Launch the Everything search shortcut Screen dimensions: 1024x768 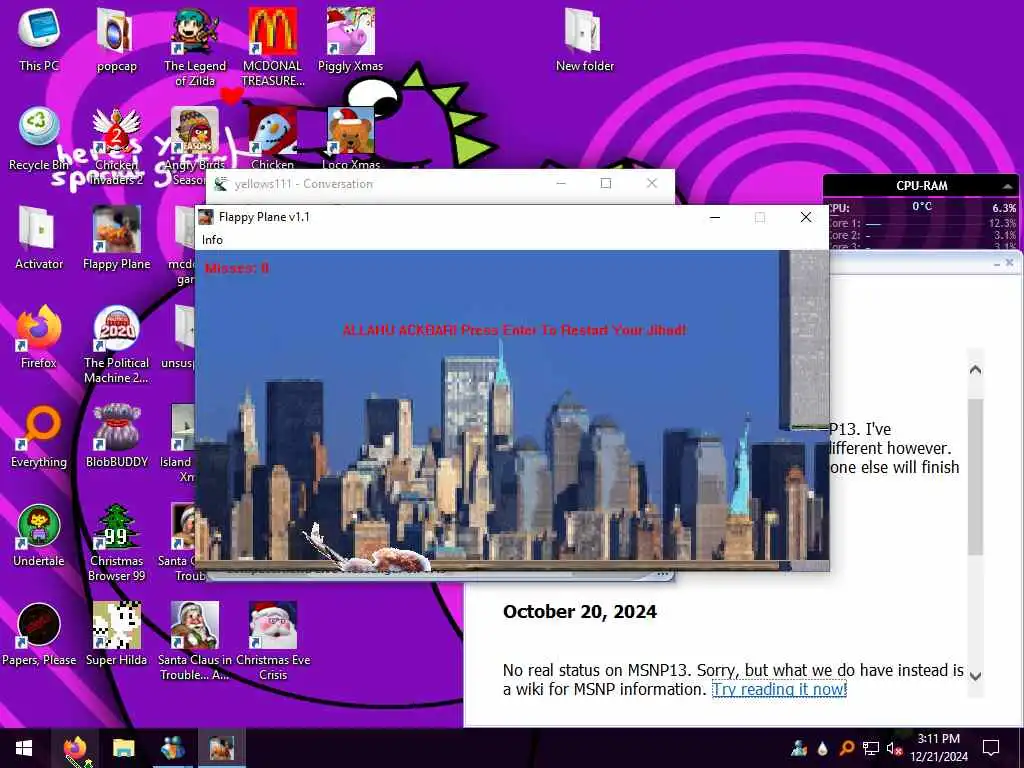pos(39,436)
